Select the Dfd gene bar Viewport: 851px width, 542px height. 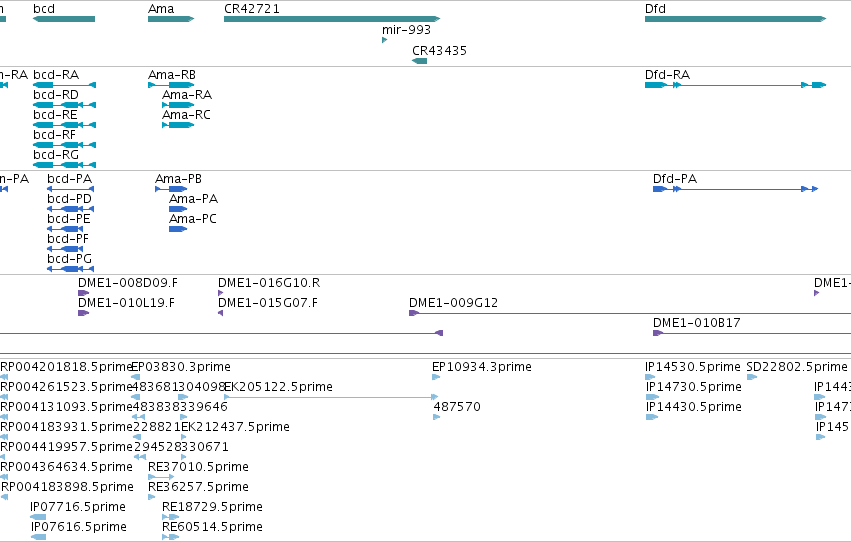tap(735, 19)
